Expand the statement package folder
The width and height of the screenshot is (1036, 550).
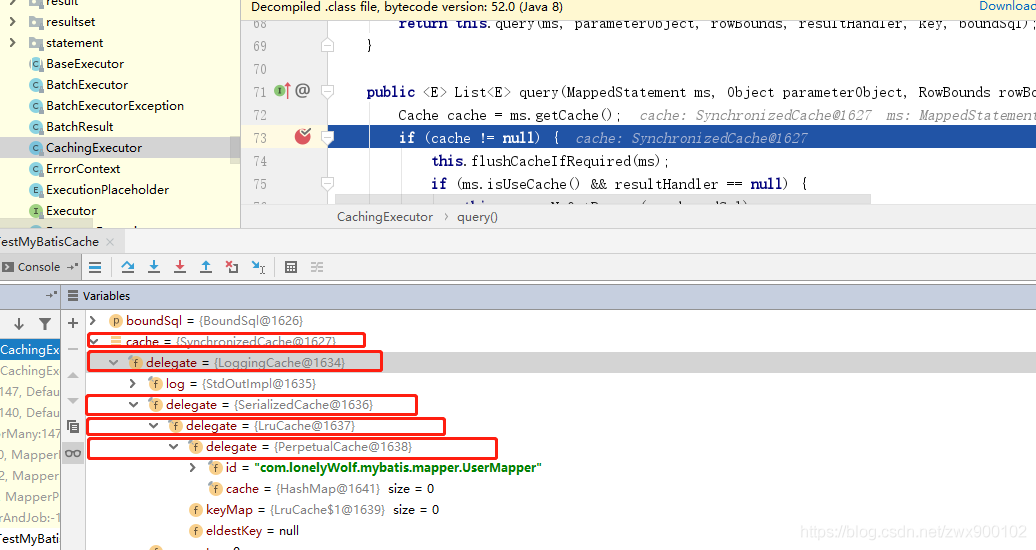pyautogui.click(x=13, y=43)
